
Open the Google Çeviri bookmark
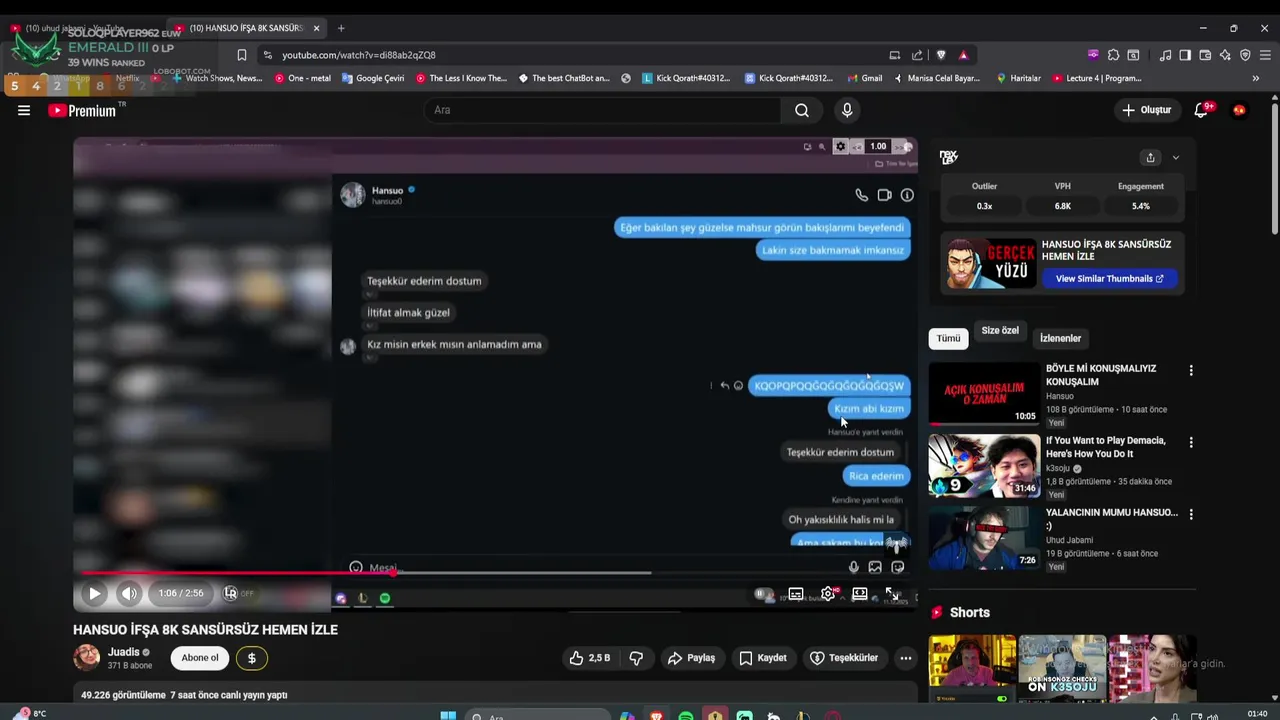373,78
